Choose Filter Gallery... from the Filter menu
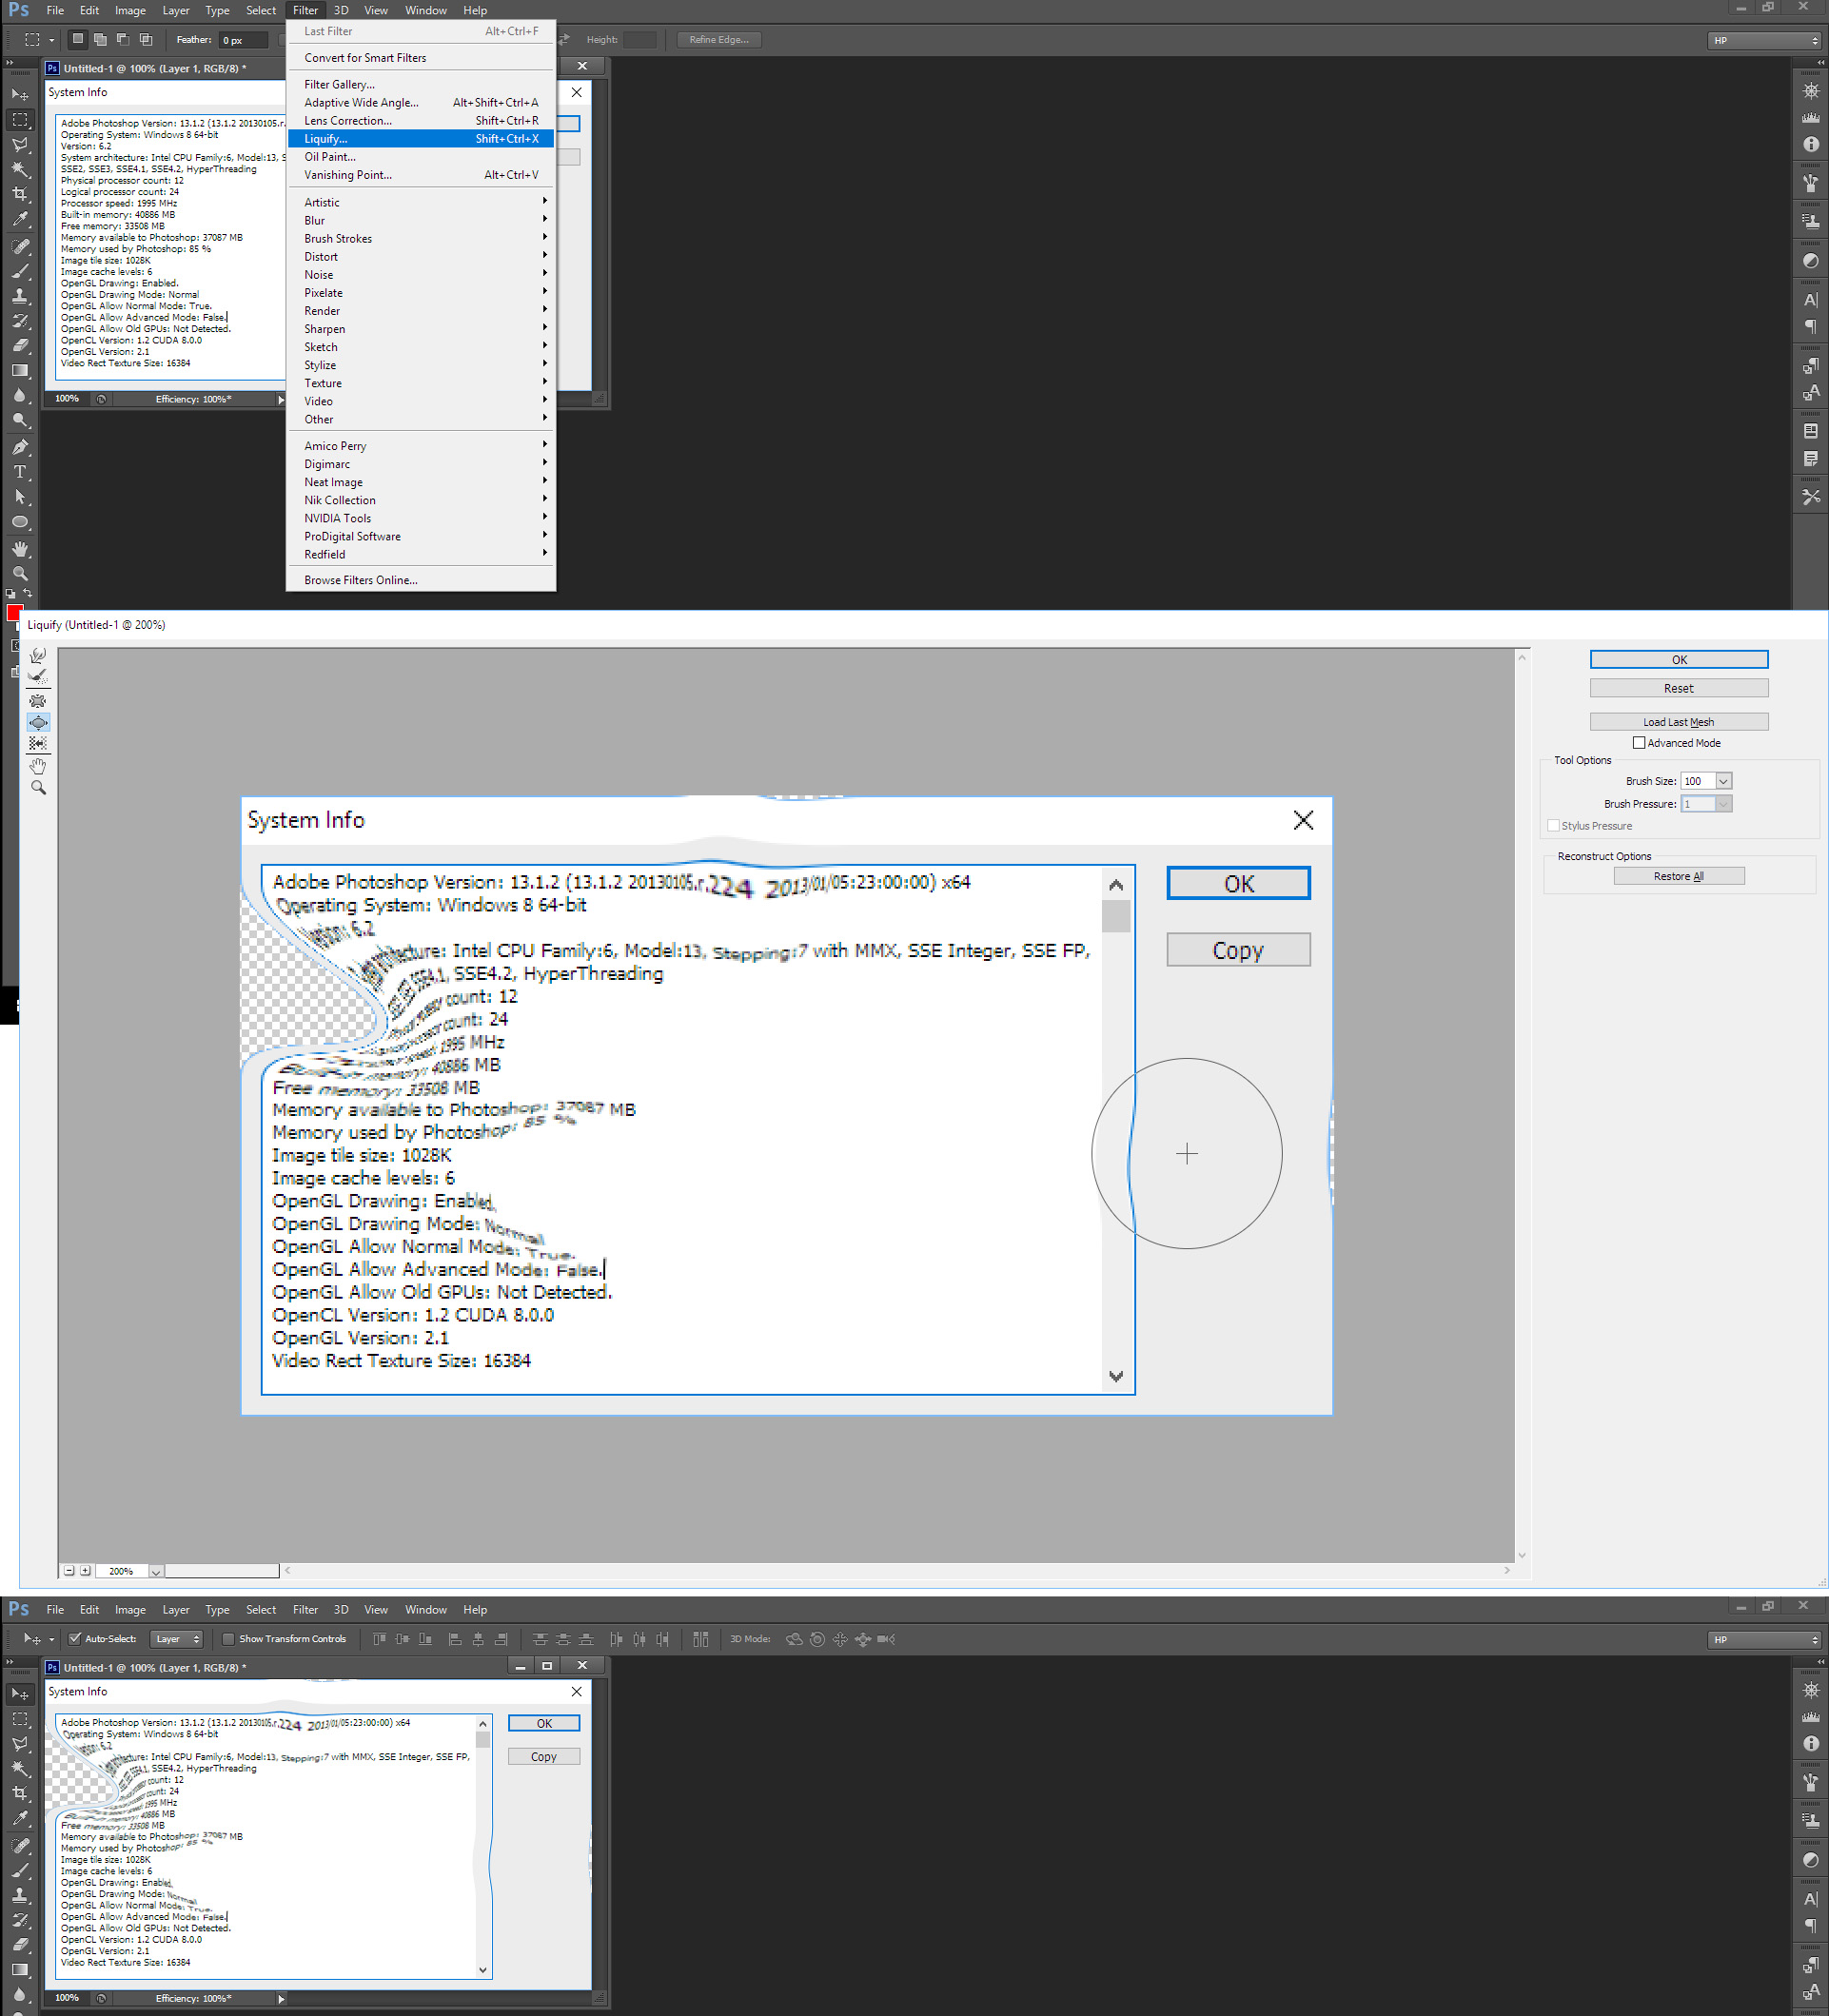 click(421, 84)
